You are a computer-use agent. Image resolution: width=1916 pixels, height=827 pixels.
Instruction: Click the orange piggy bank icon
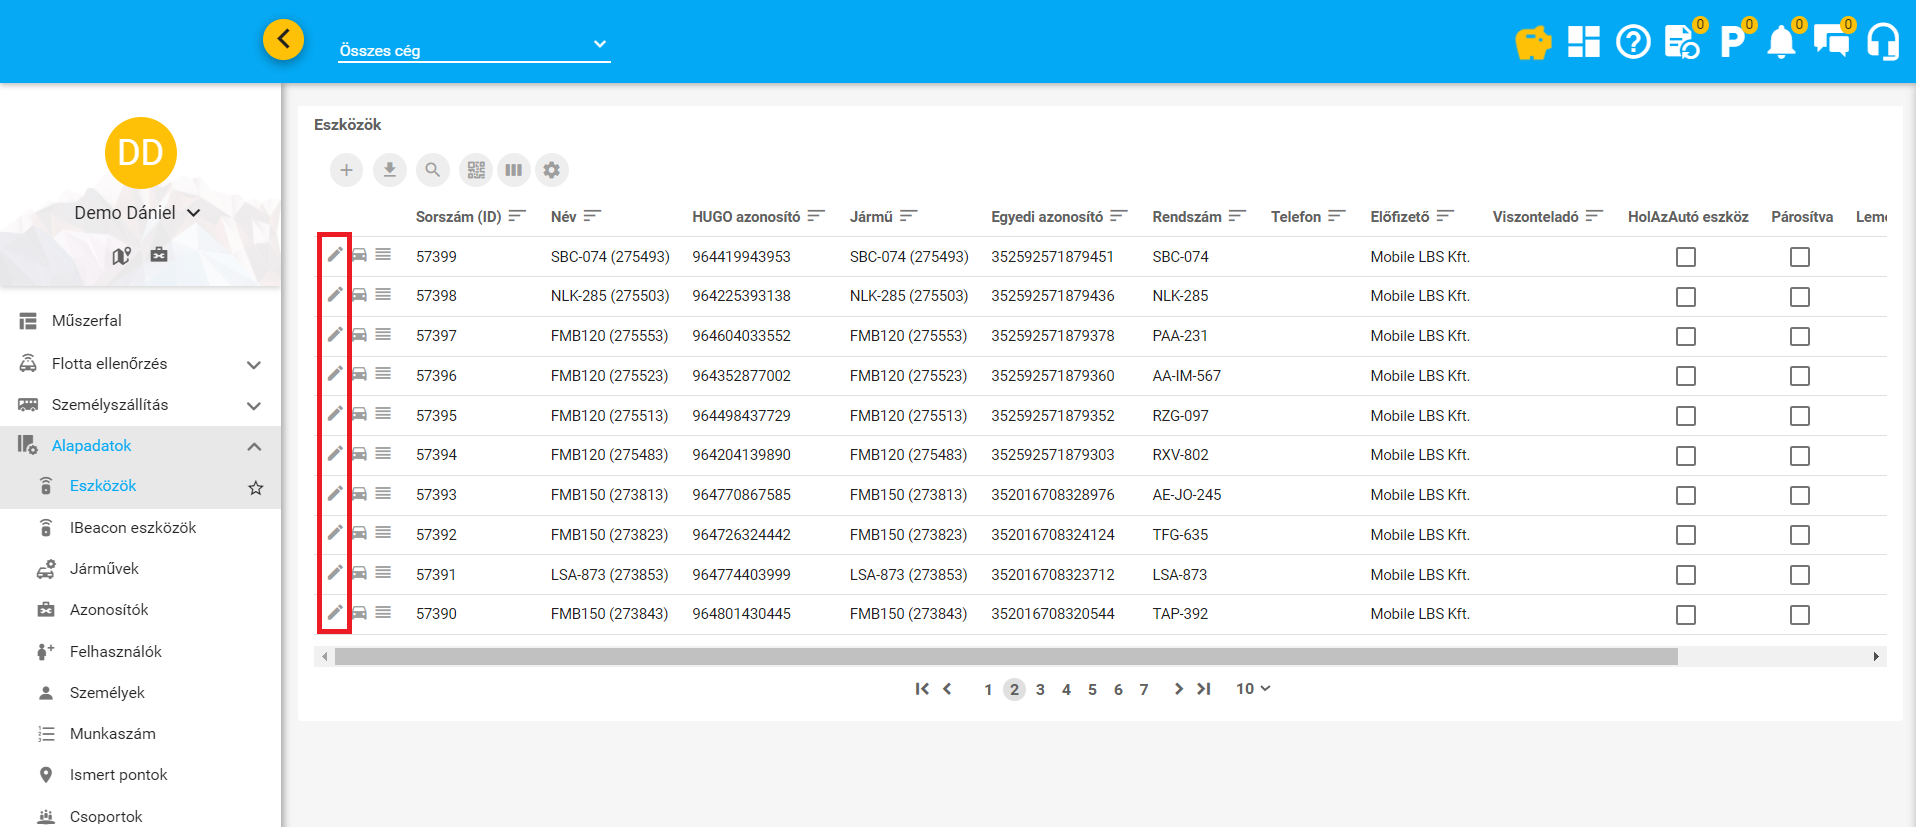[1532, 43]
